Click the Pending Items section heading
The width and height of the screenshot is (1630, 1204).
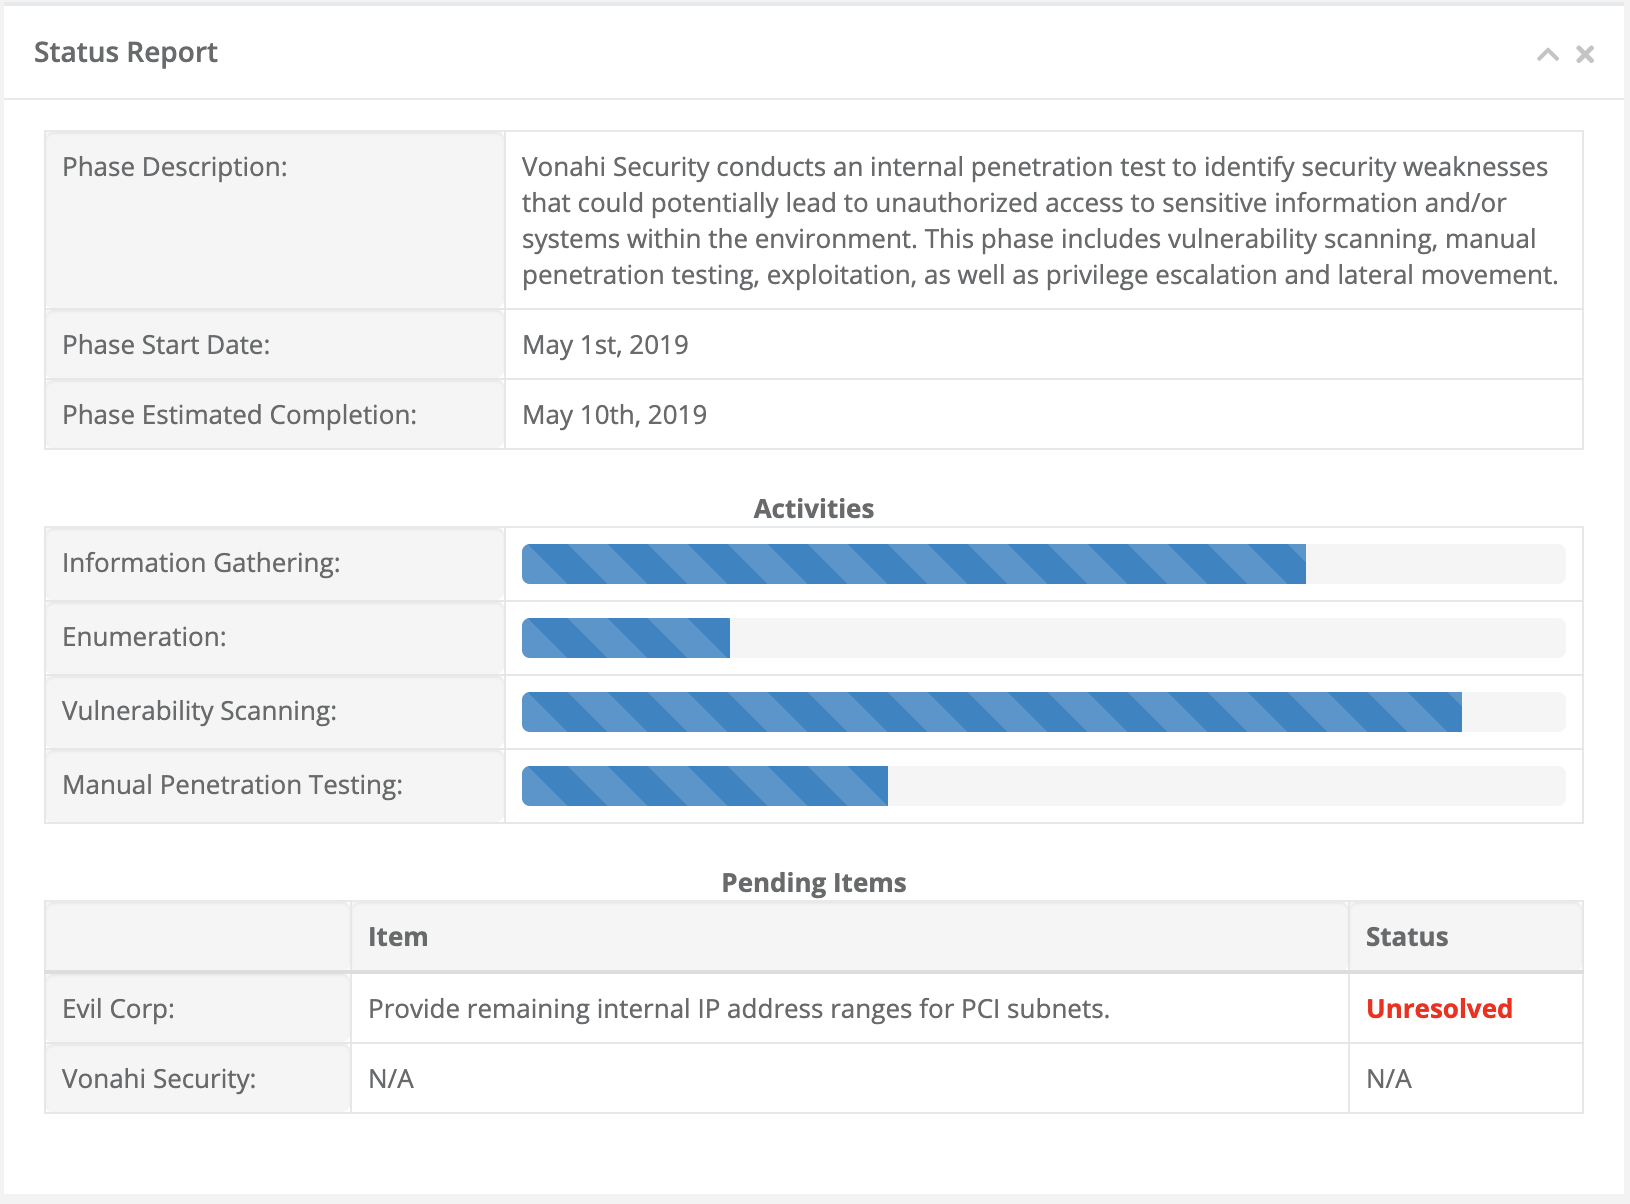813,882
